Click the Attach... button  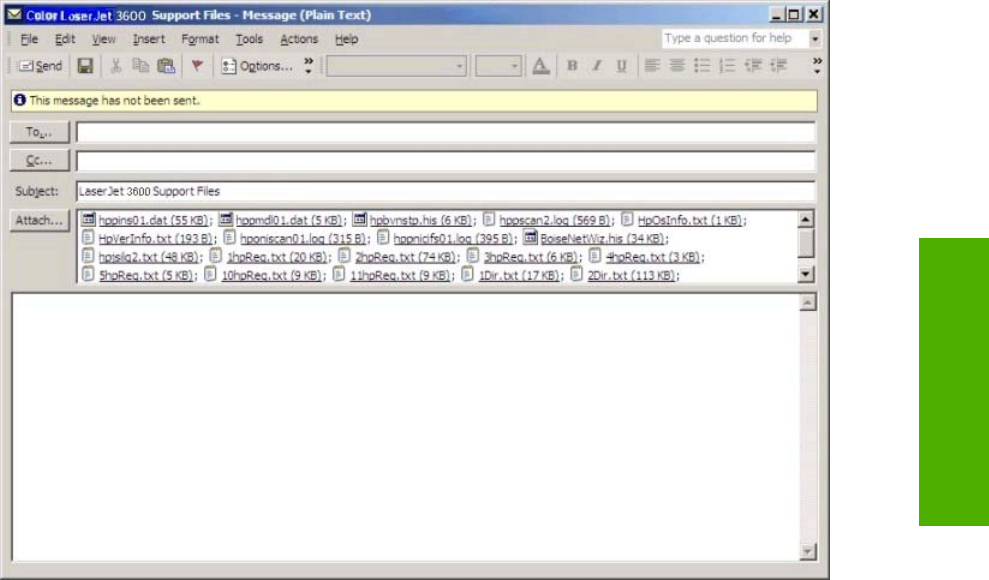click(39, 220)
